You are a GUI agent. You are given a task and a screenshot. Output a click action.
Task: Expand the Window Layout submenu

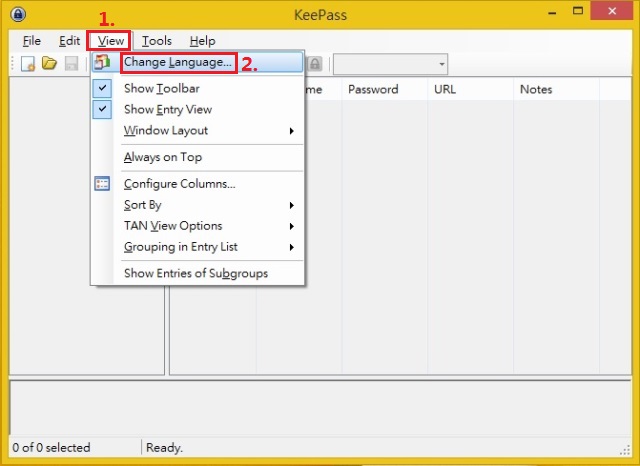coord(198,131)
